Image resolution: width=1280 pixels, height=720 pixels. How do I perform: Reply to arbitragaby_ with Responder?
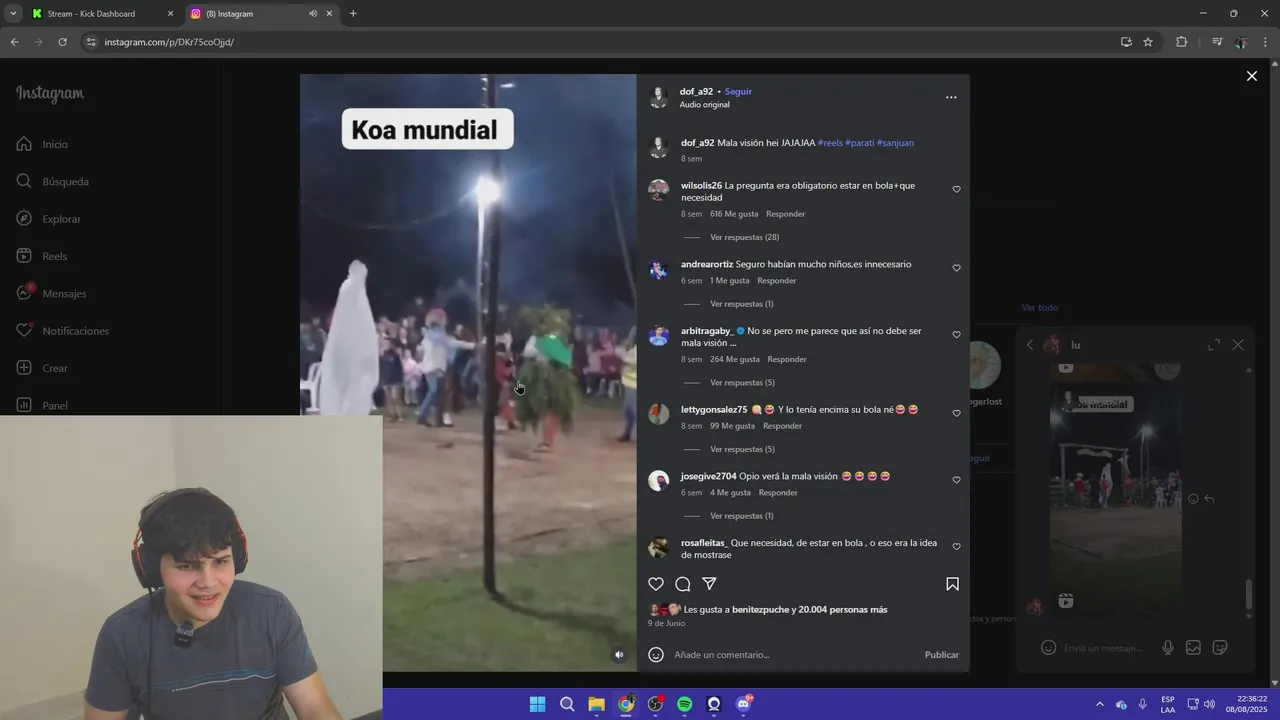pyautogui.click(x=786, y=359)
